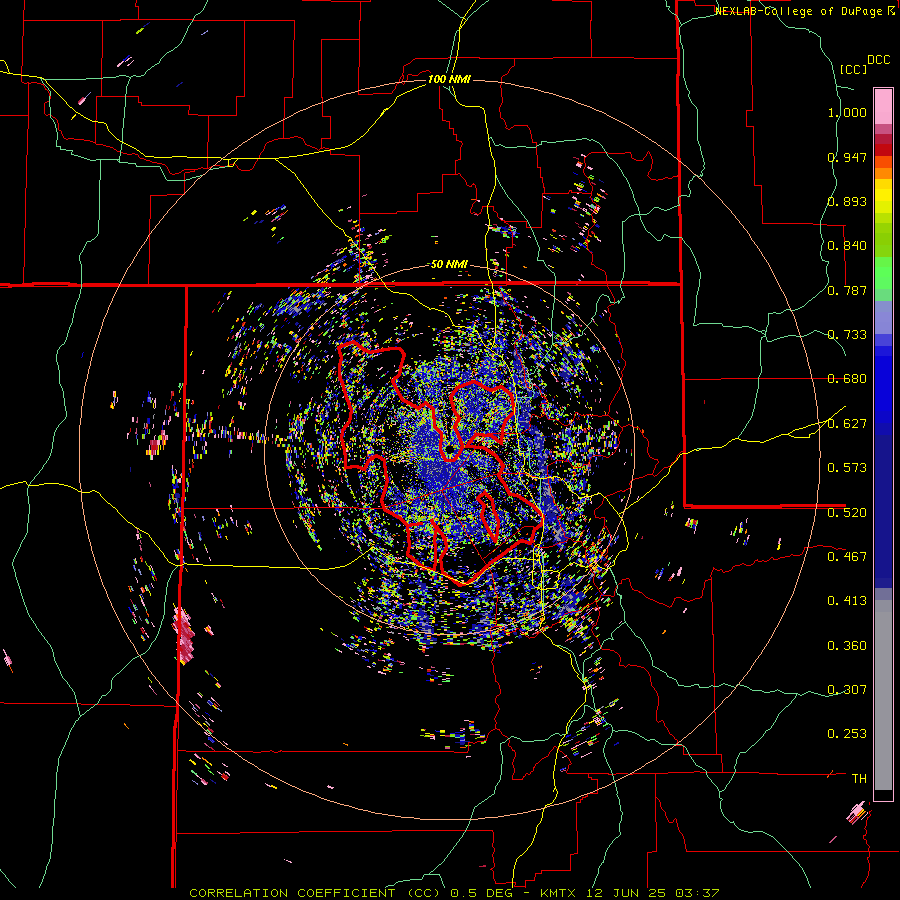This screenshot has height=900, width=900.
Task: Click the 0.413 scale value
Action: (847, 601)
